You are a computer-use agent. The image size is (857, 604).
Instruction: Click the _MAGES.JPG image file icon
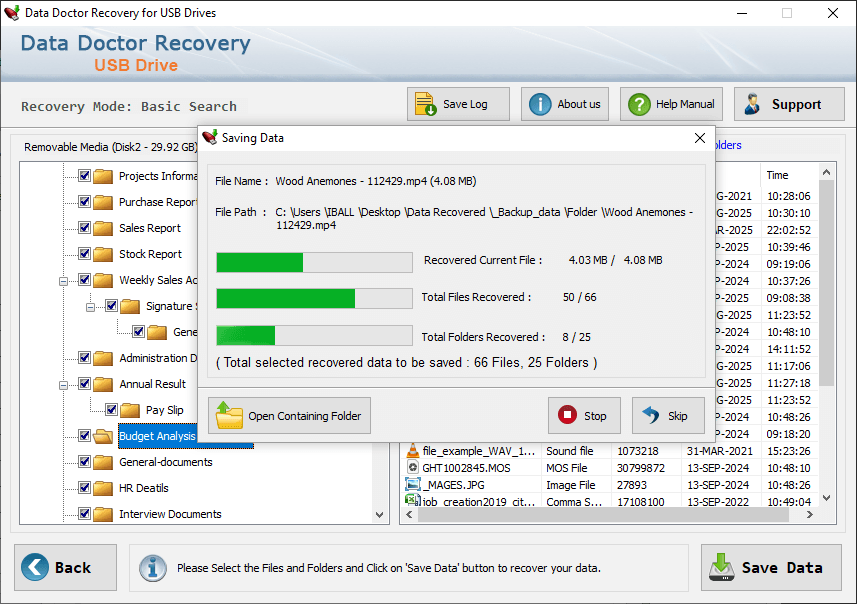[413, 484]
